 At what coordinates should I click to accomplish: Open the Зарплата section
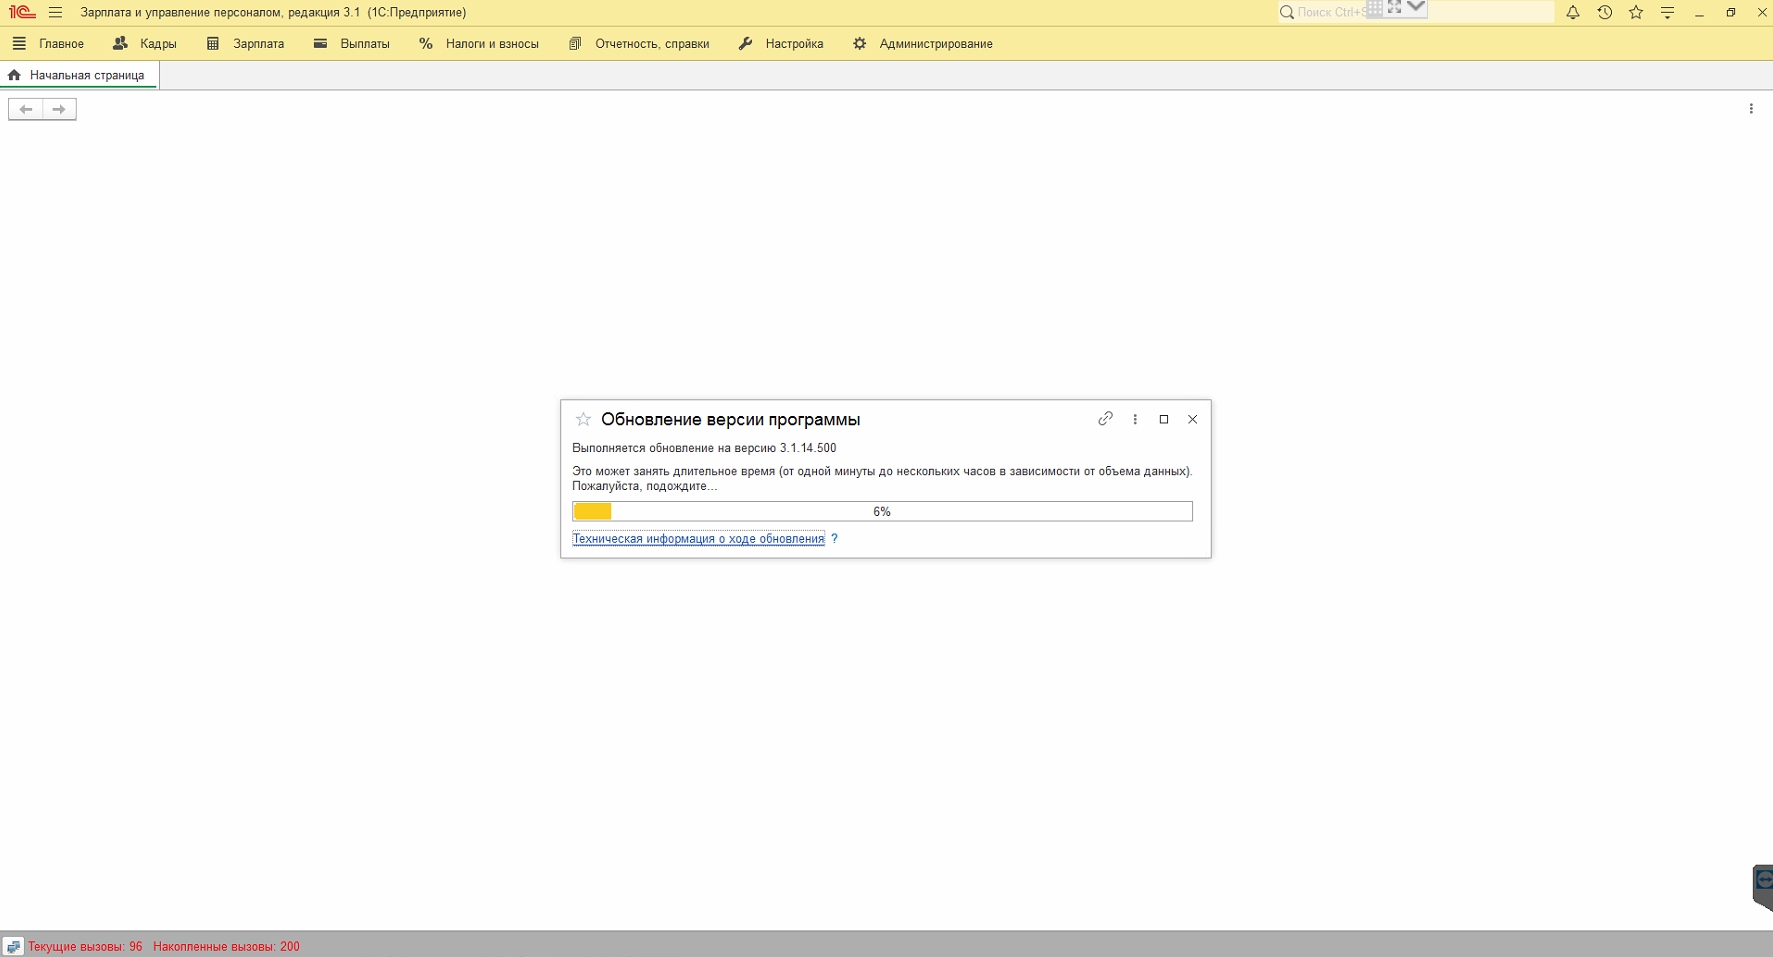click(245, 44)
